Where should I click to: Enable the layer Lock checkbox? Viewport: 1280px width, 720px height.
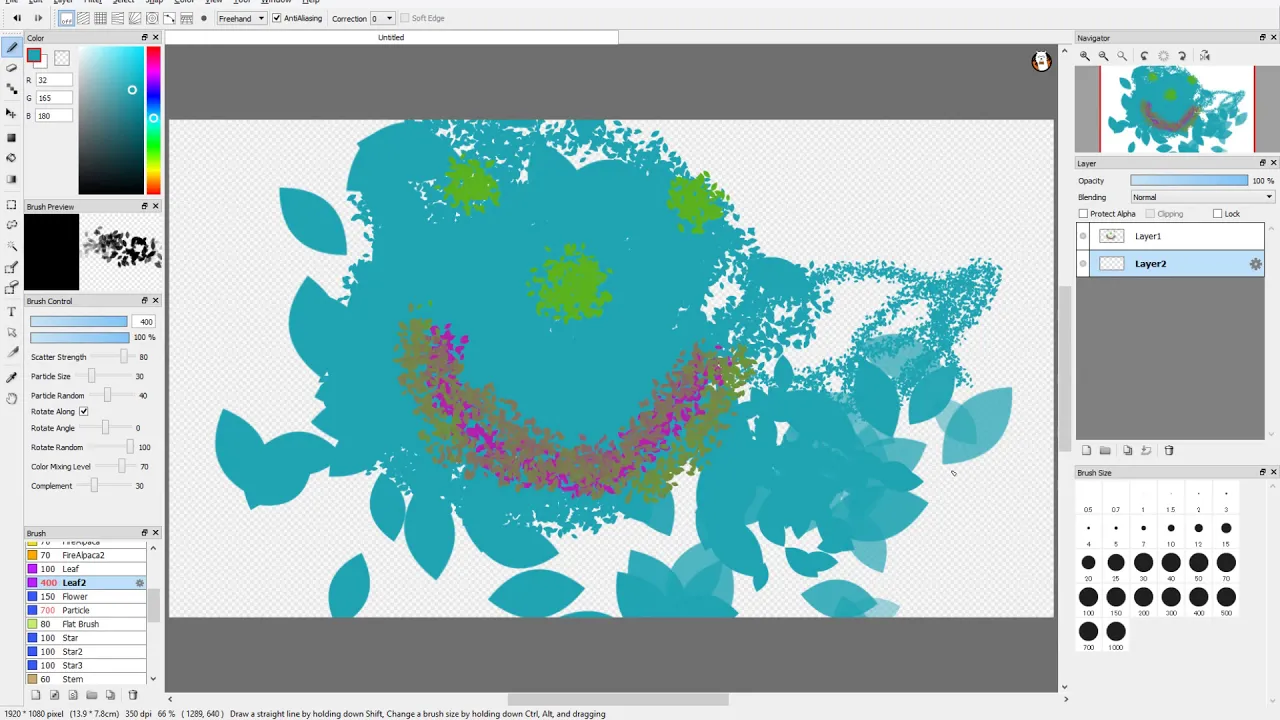(1217, 214)
